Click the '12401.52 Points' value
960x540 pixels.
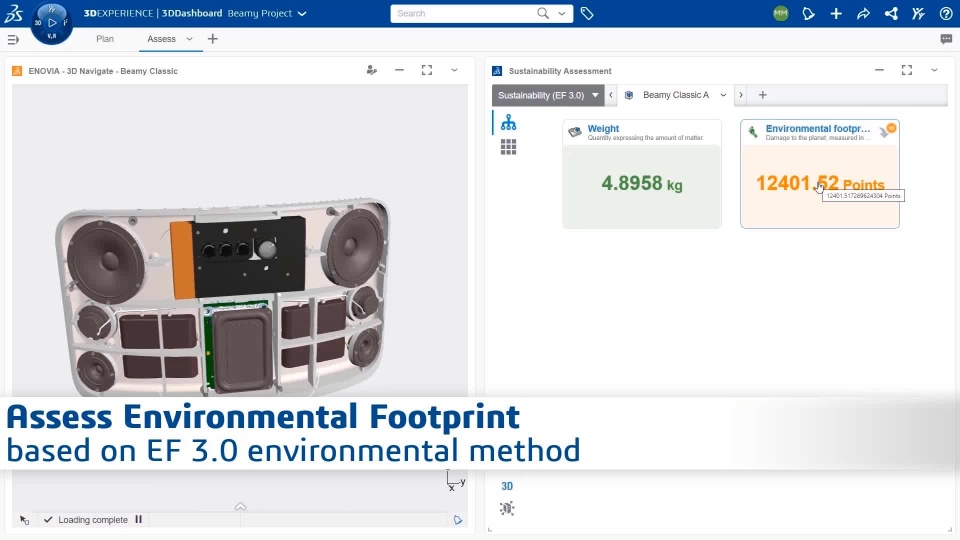click(820, 183)
